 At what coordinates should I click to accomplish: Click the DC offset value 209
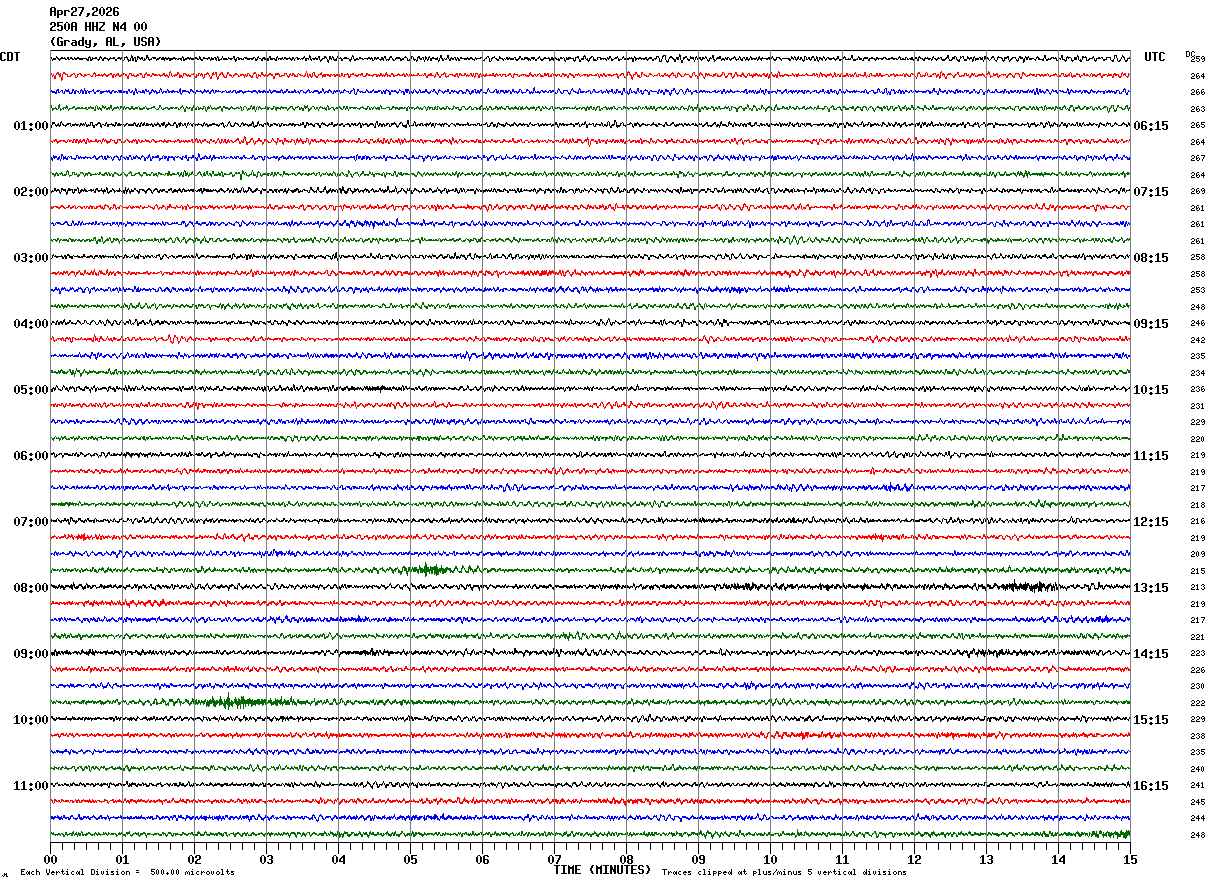1197,554
